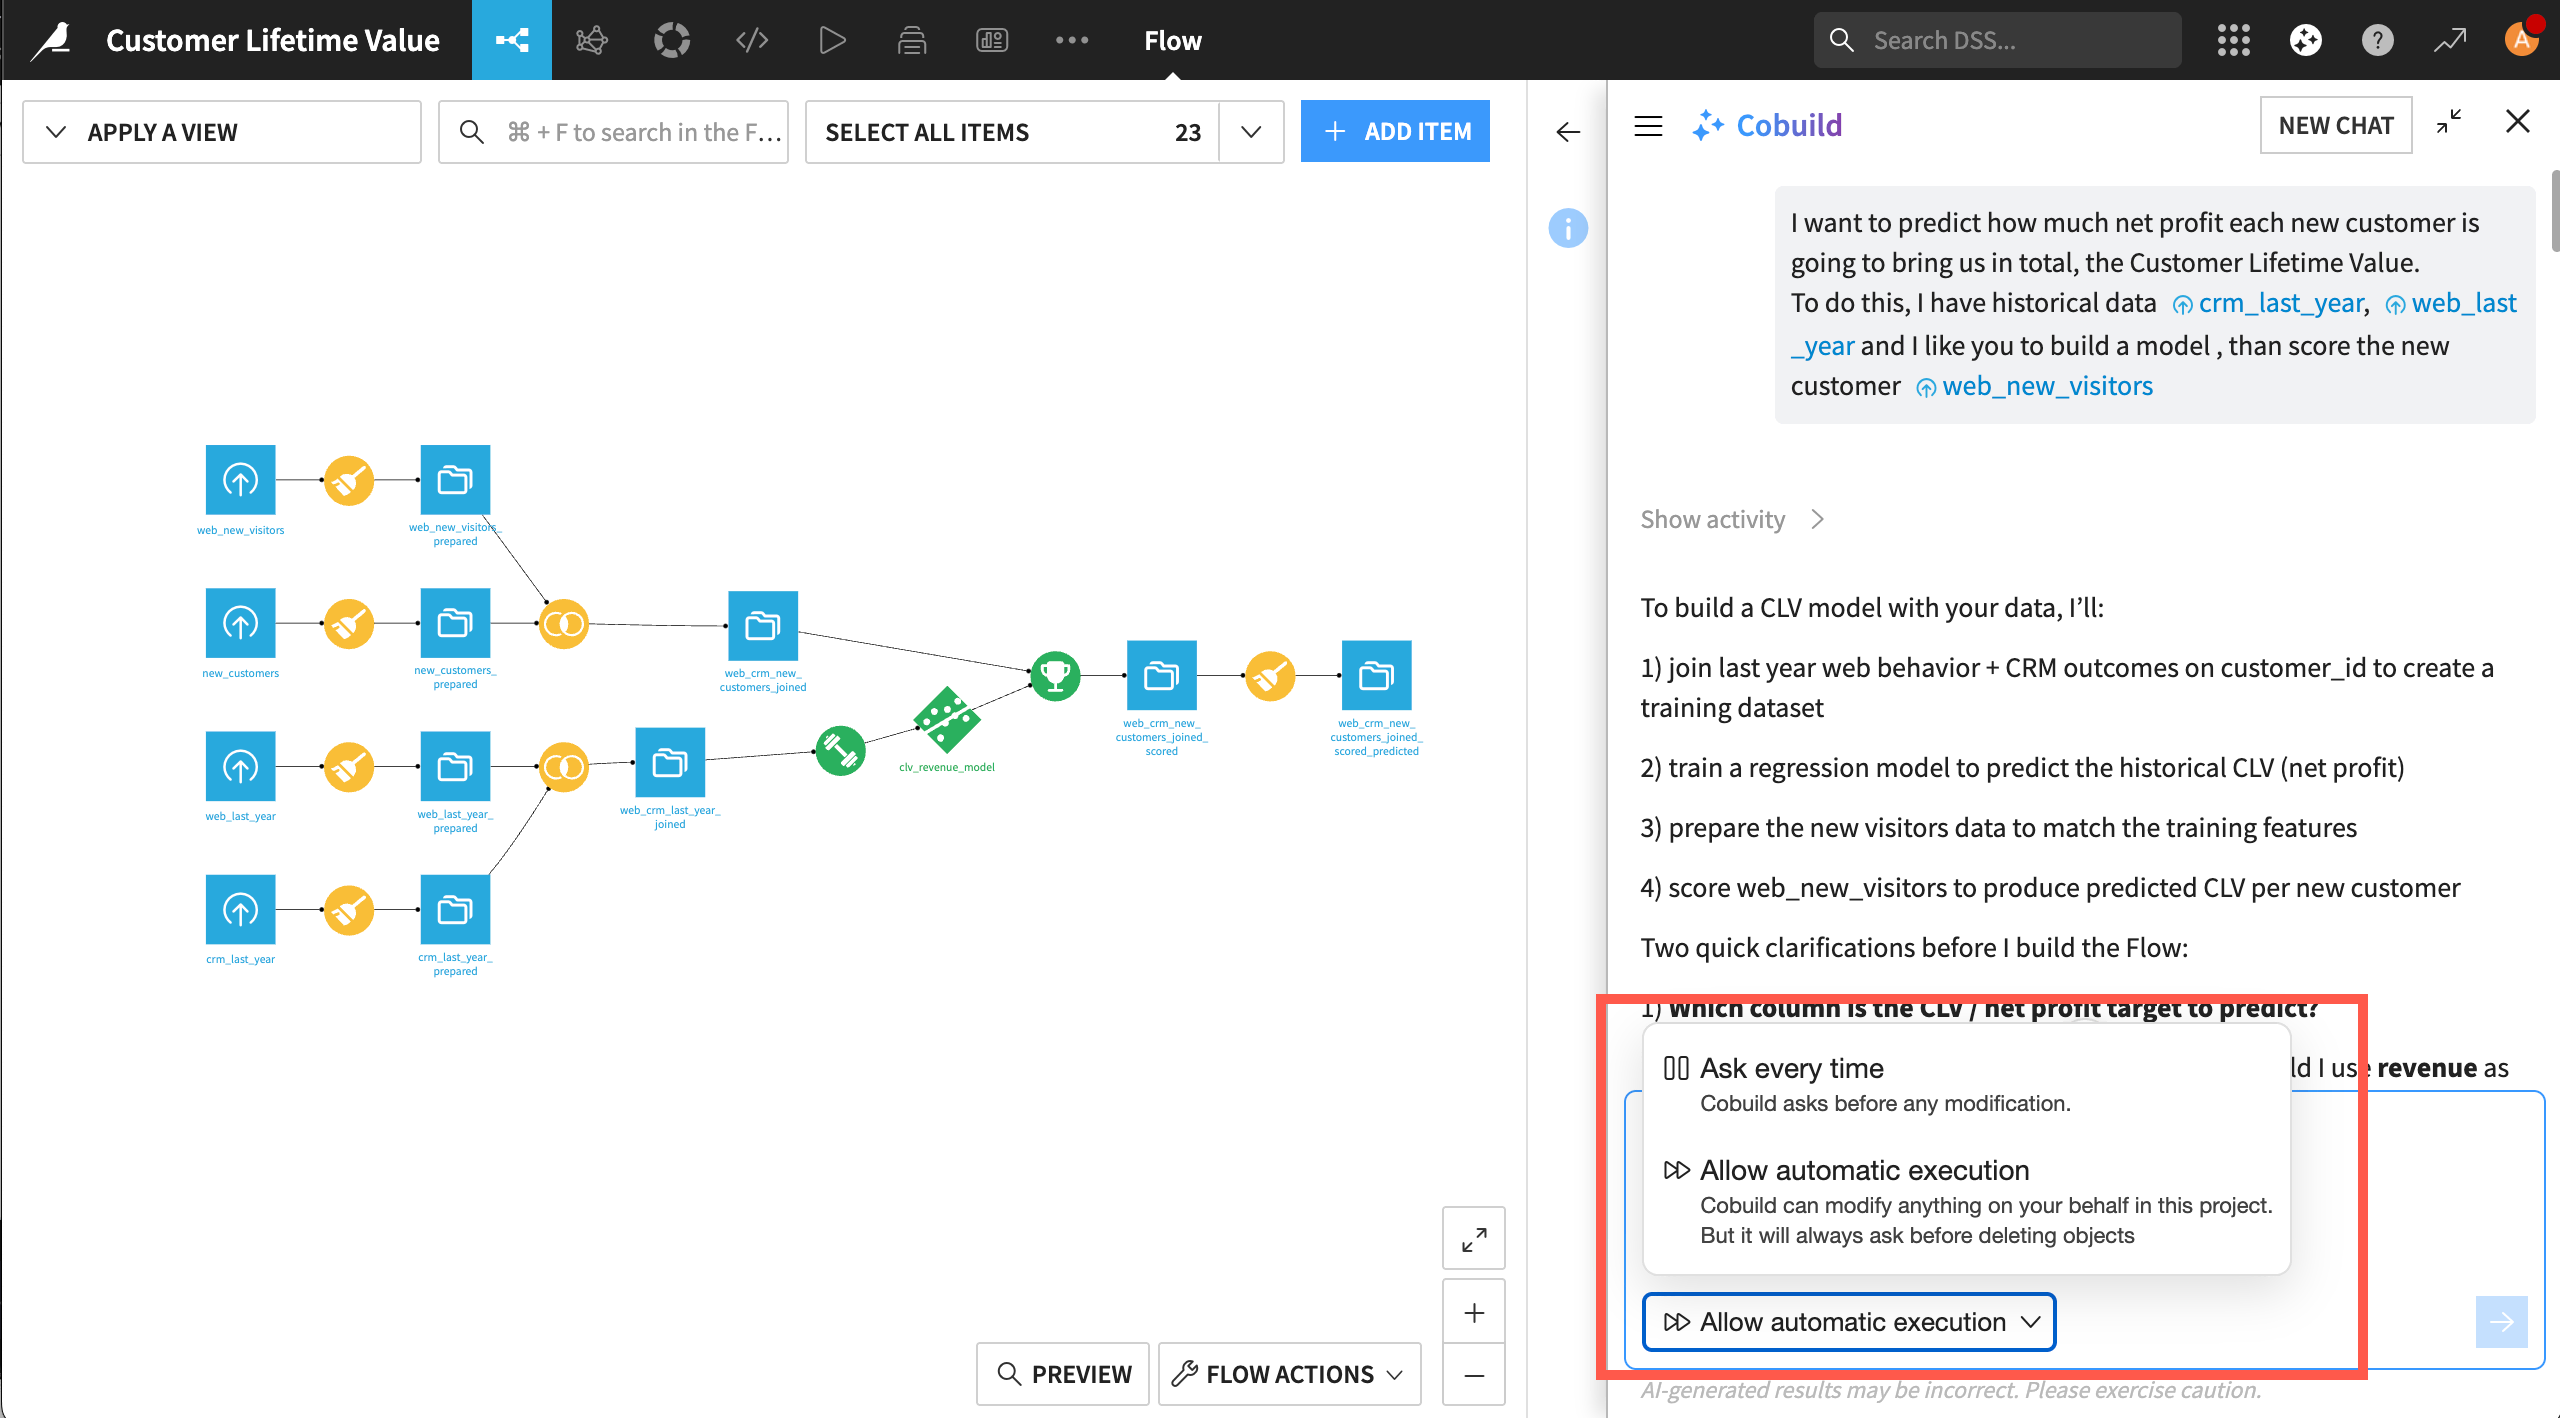Image resolution: width=2560 pixels, height=1418 pixels.
Task: Select the join recipe before web_crm_new_customers_joined
Action: [x=564, y=625]
